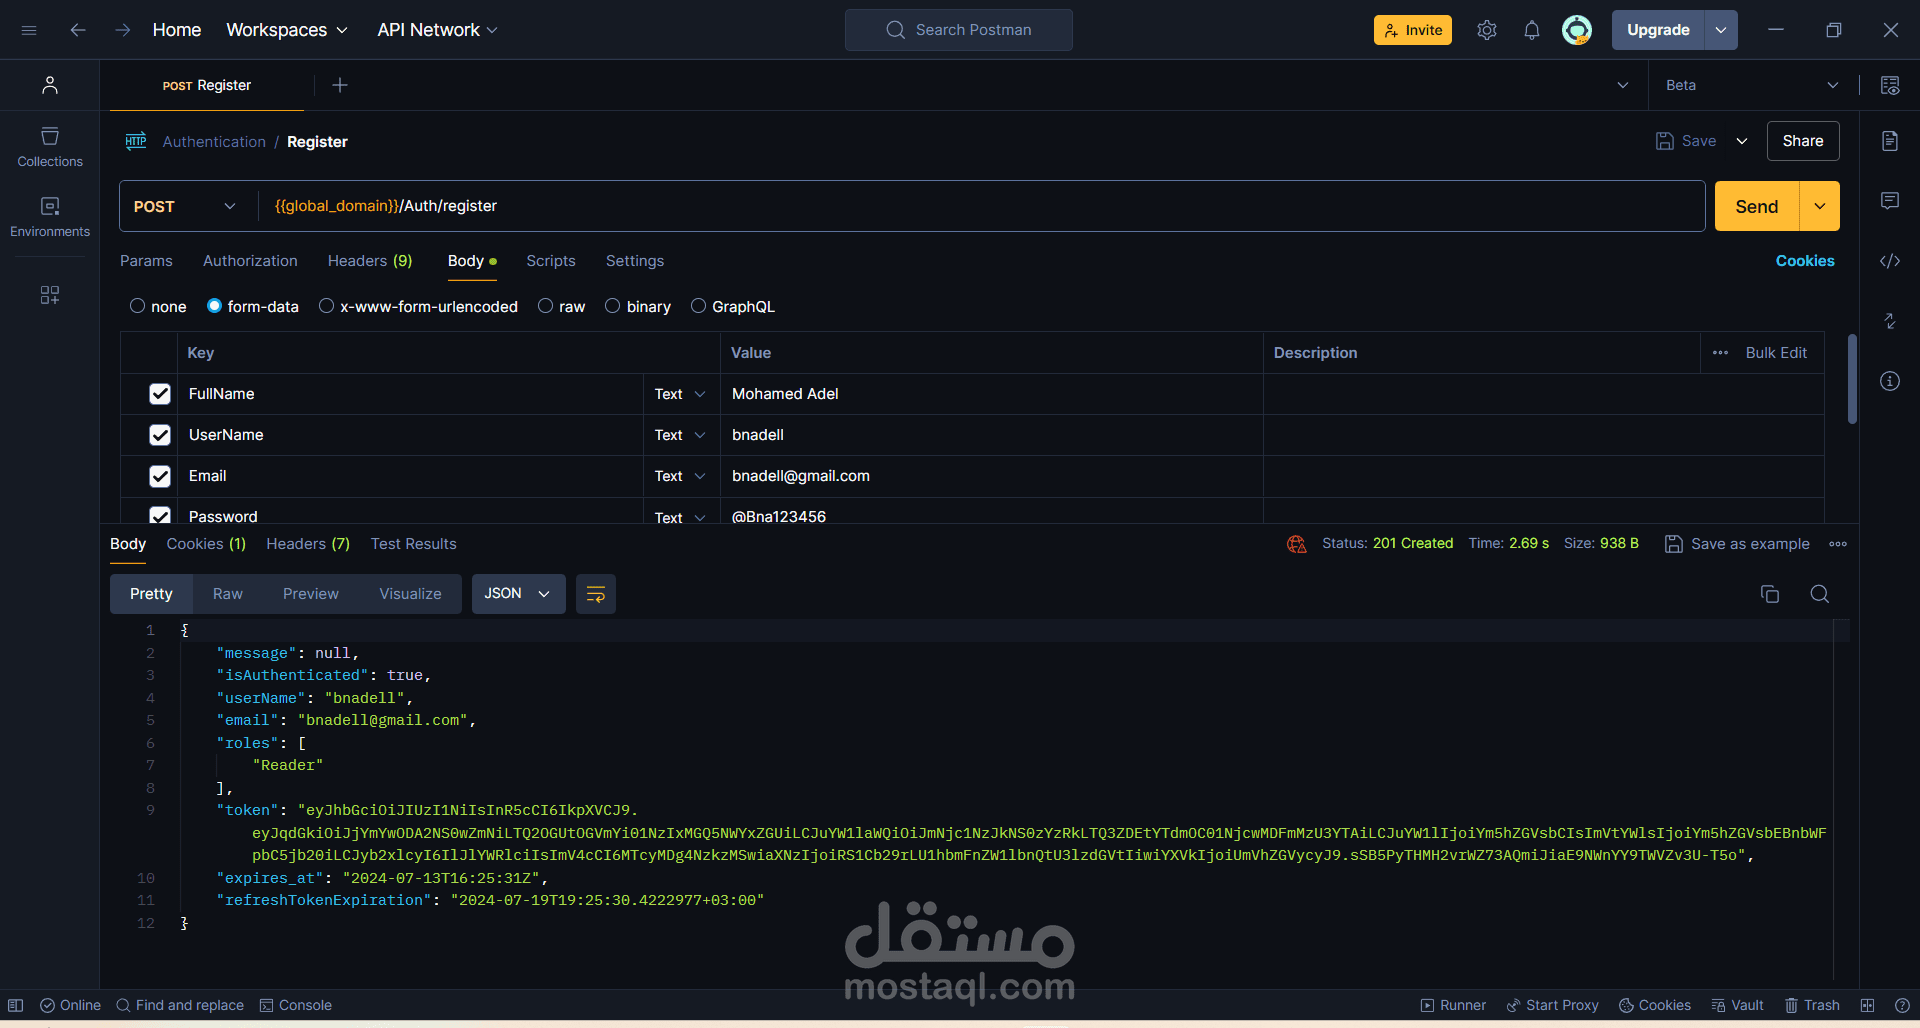Click the Share button
The width and height of the screenshot is (1920, 1028).
(1803, 141)
